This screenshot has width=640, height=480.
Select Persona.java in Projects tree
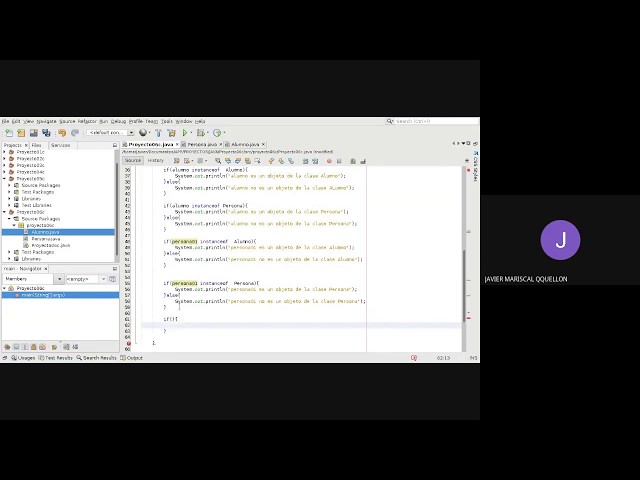coord(46,239)
